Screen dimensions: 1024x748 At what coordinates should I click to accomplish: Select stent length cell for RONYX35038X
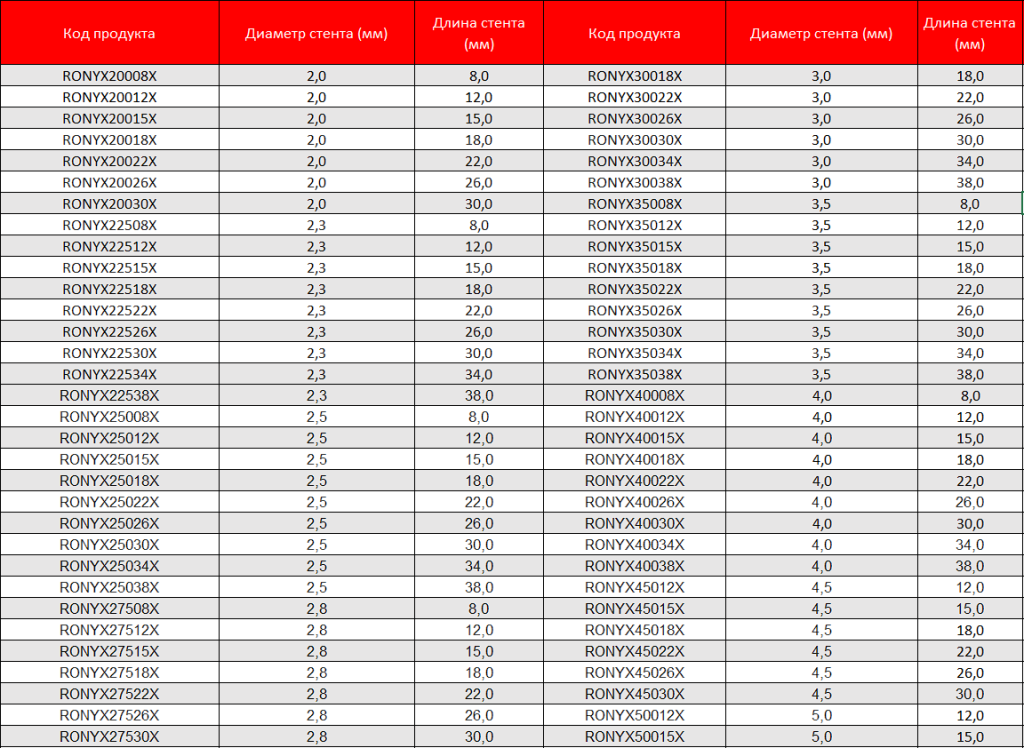pos(970,375)
